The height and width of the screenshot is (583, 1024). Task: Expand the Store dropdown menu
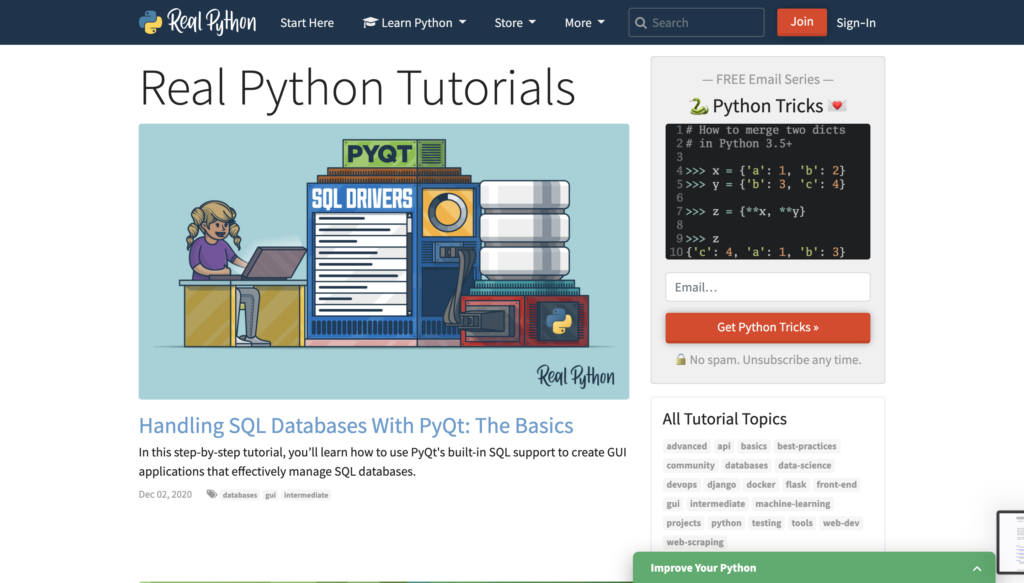[515, 23]
